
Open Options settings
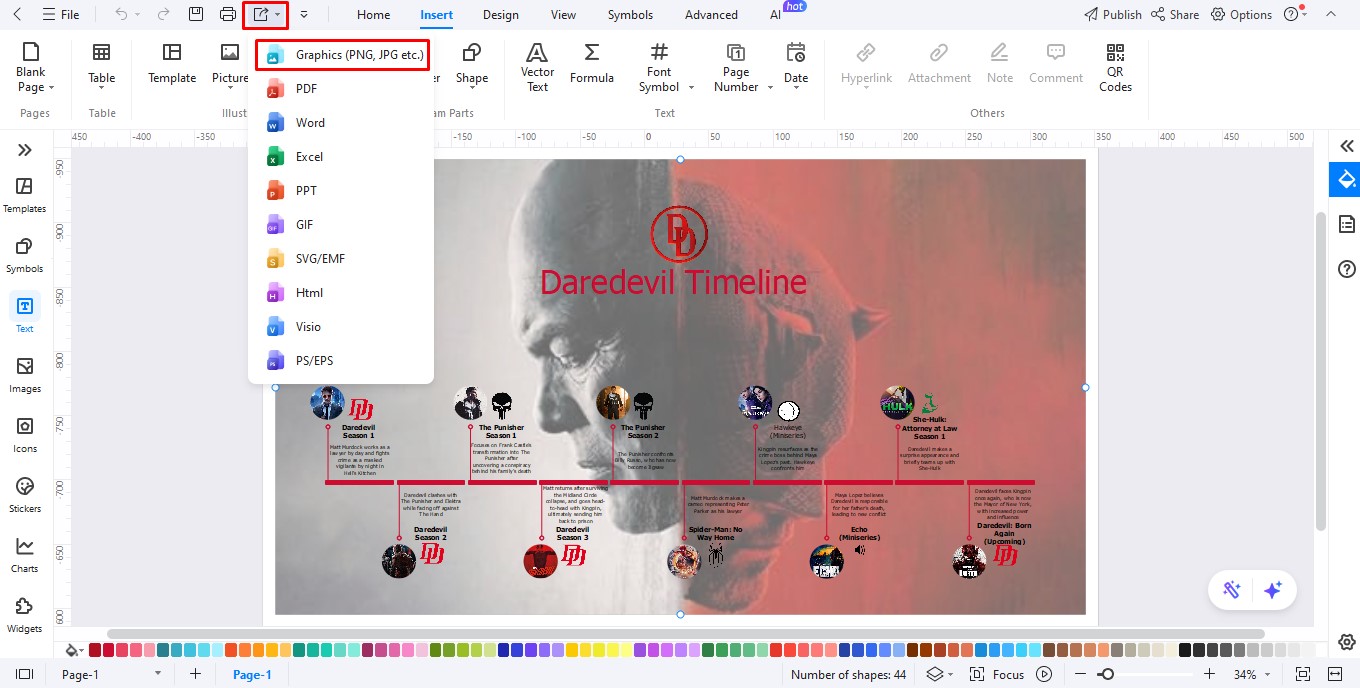(1241, 15)
